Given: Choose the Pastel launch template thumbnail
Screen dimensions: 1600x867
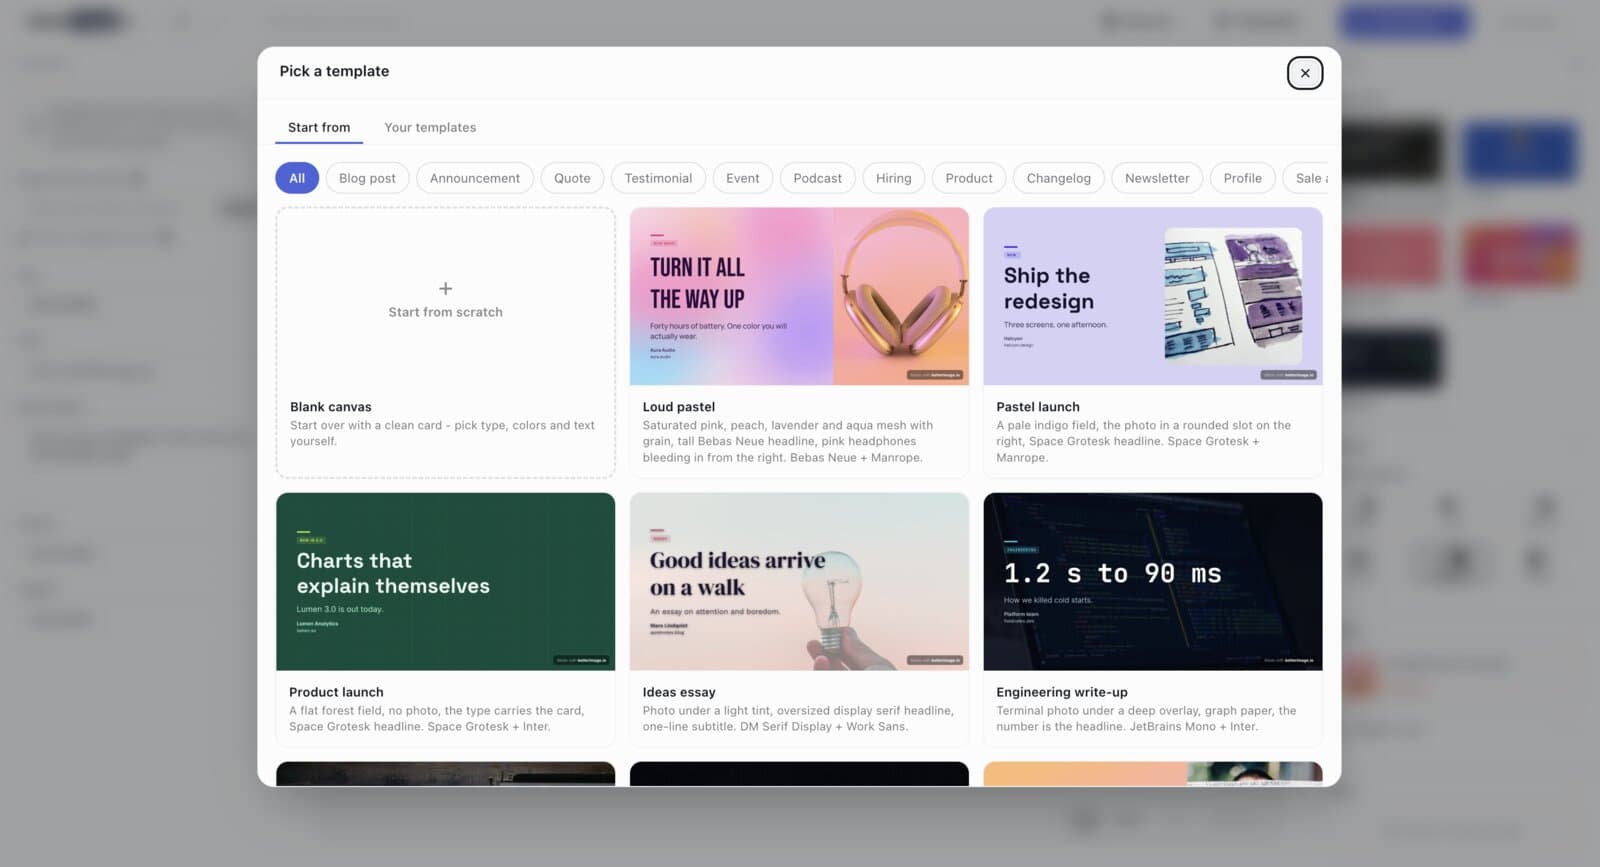Looking at the screenshot, I should [1153, 296].
